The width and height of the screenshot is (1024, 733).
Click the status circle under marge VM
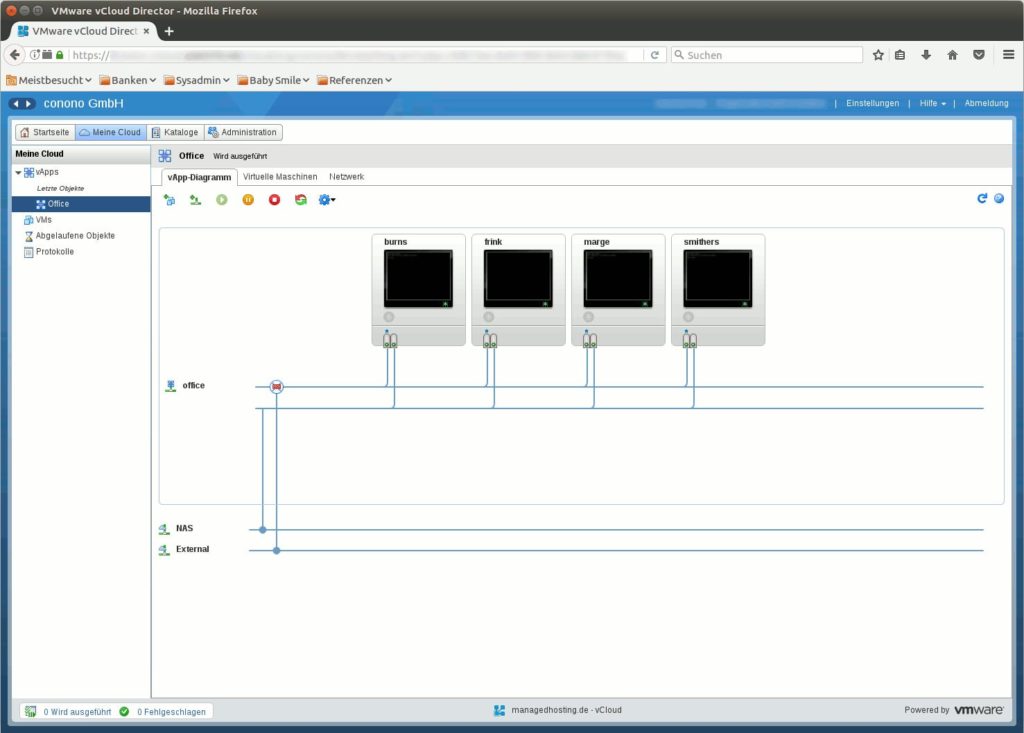click(588, 317)
